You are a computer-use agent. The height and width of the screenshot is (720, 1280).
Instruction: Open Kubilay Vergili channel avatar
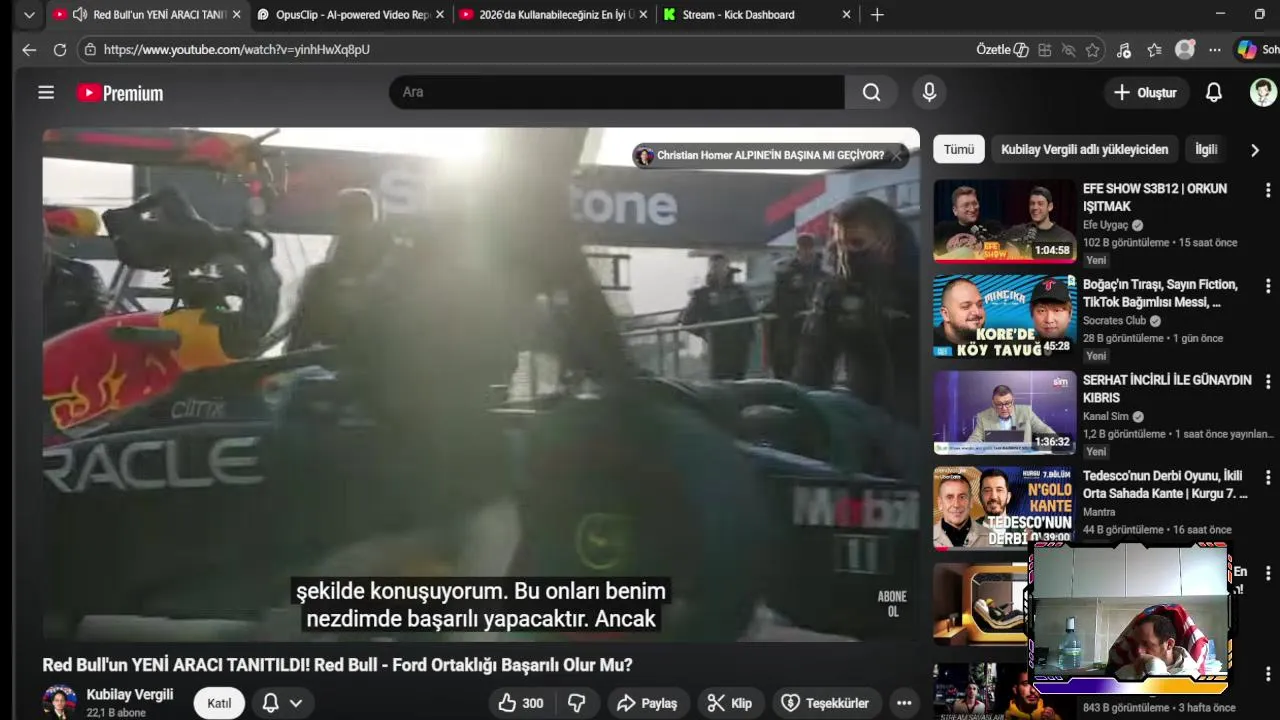coord(59,702)
